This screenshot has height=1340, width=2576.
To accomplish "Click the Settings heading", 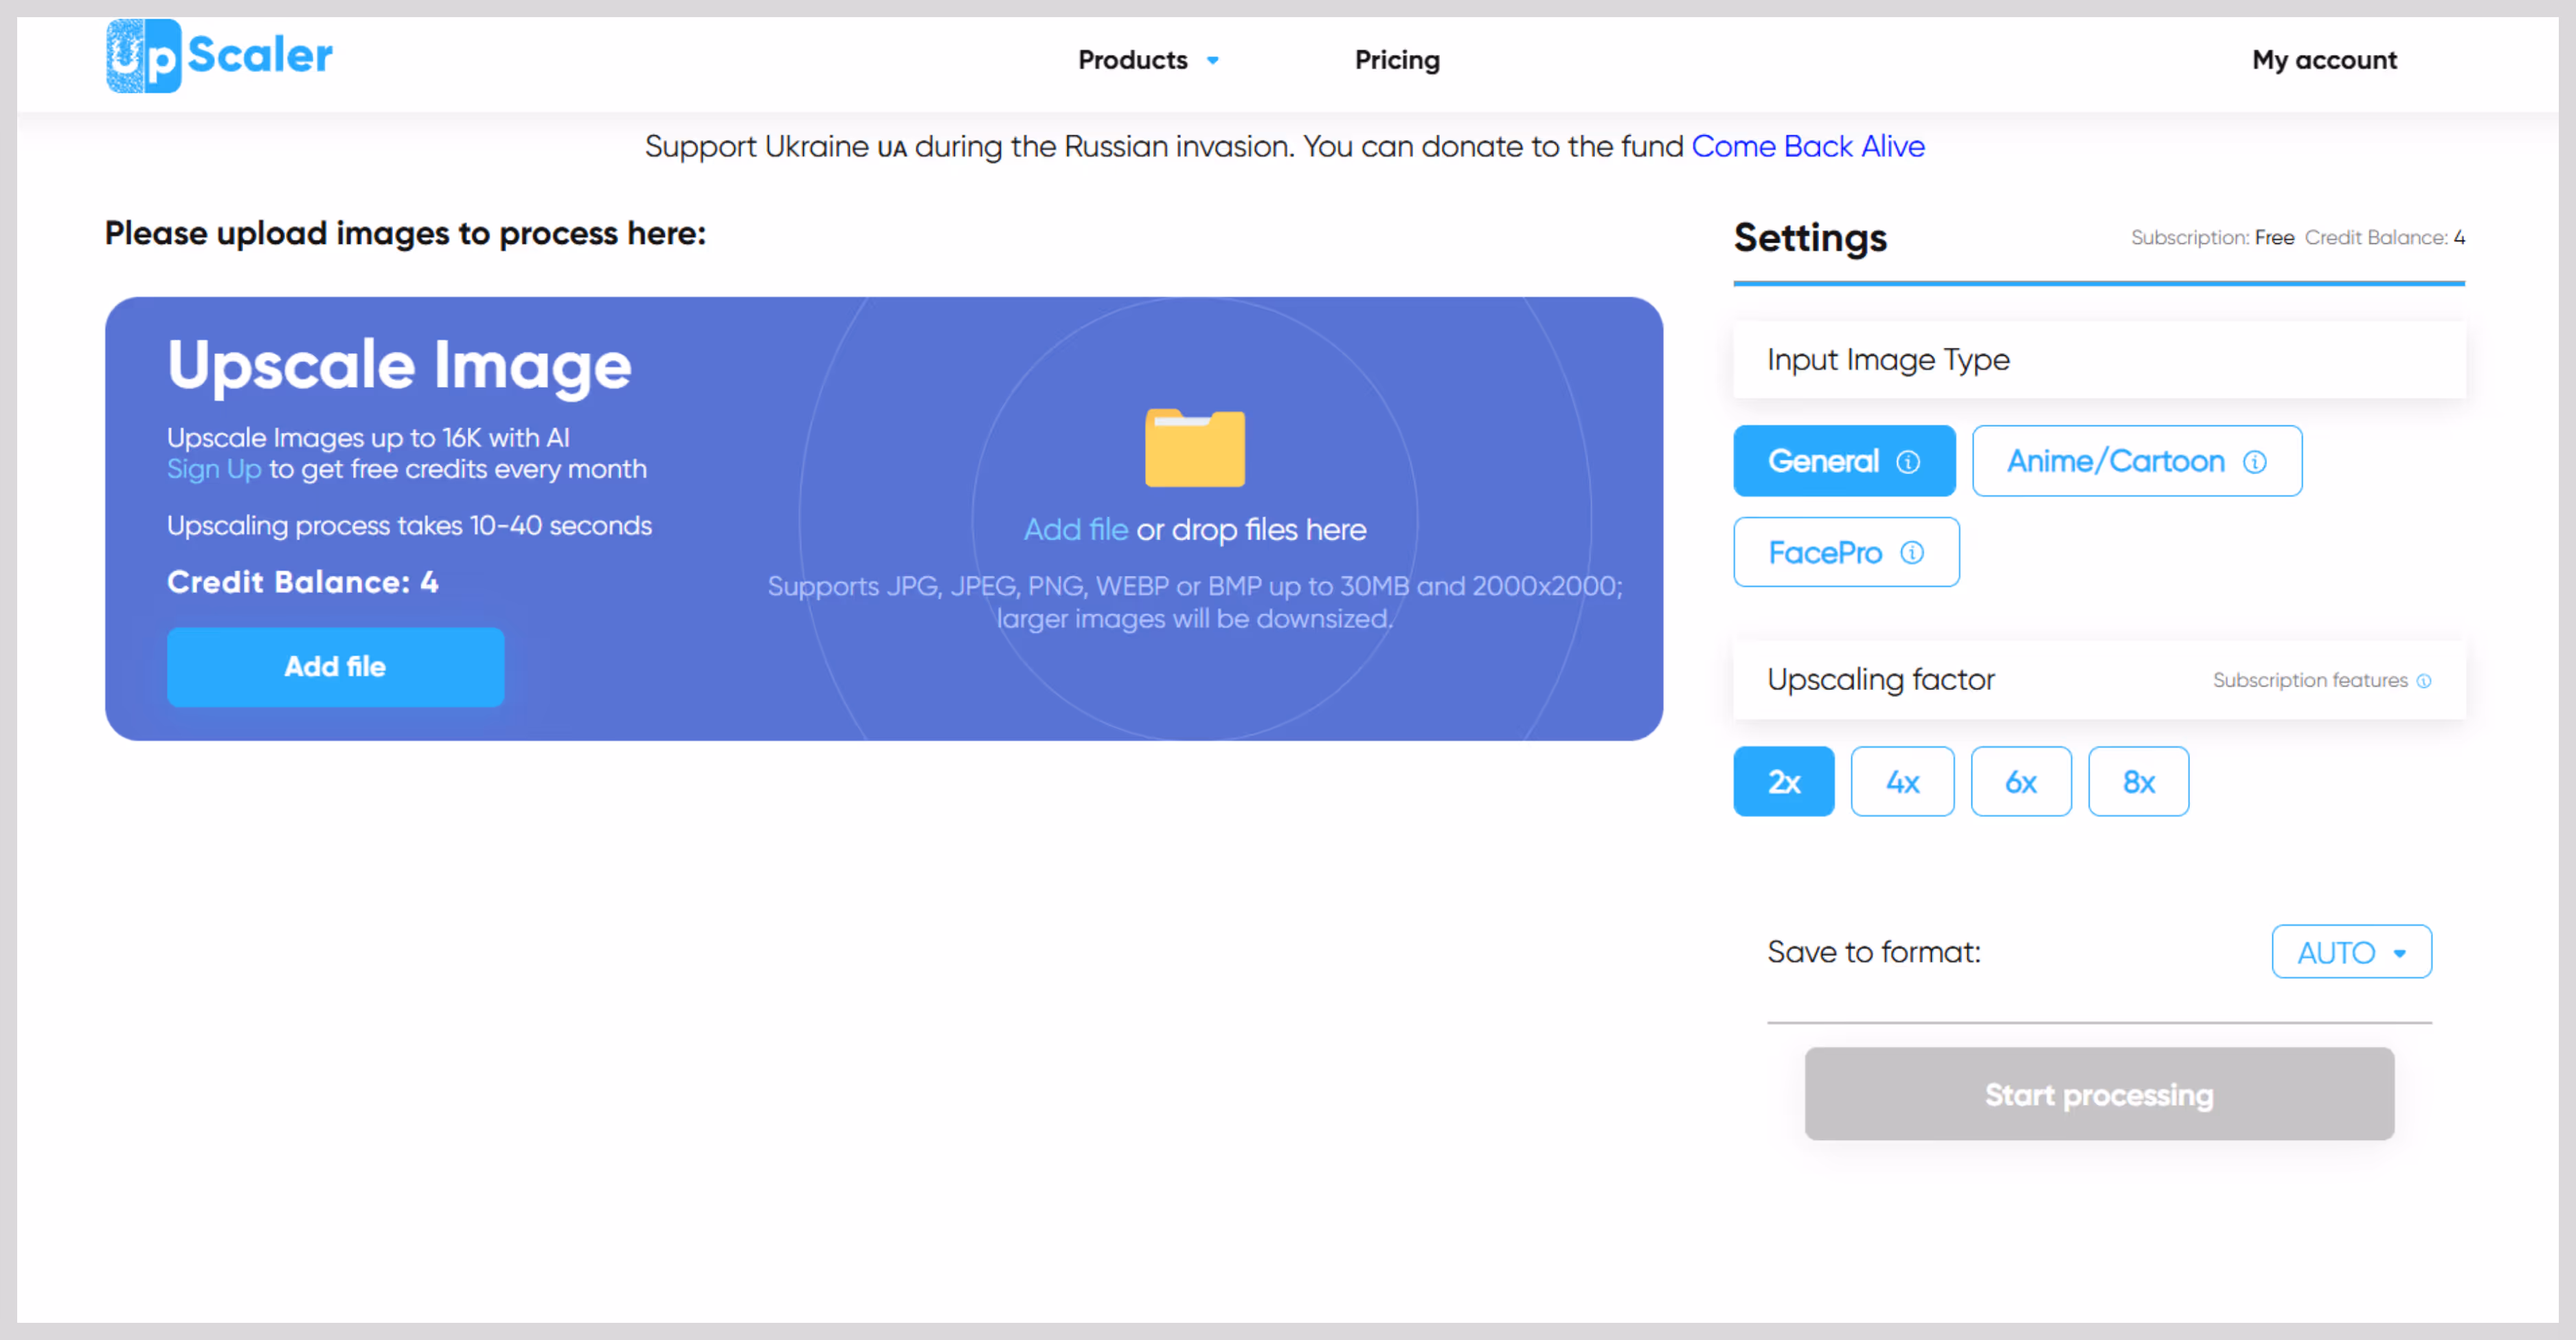I will coord(1810,238).
